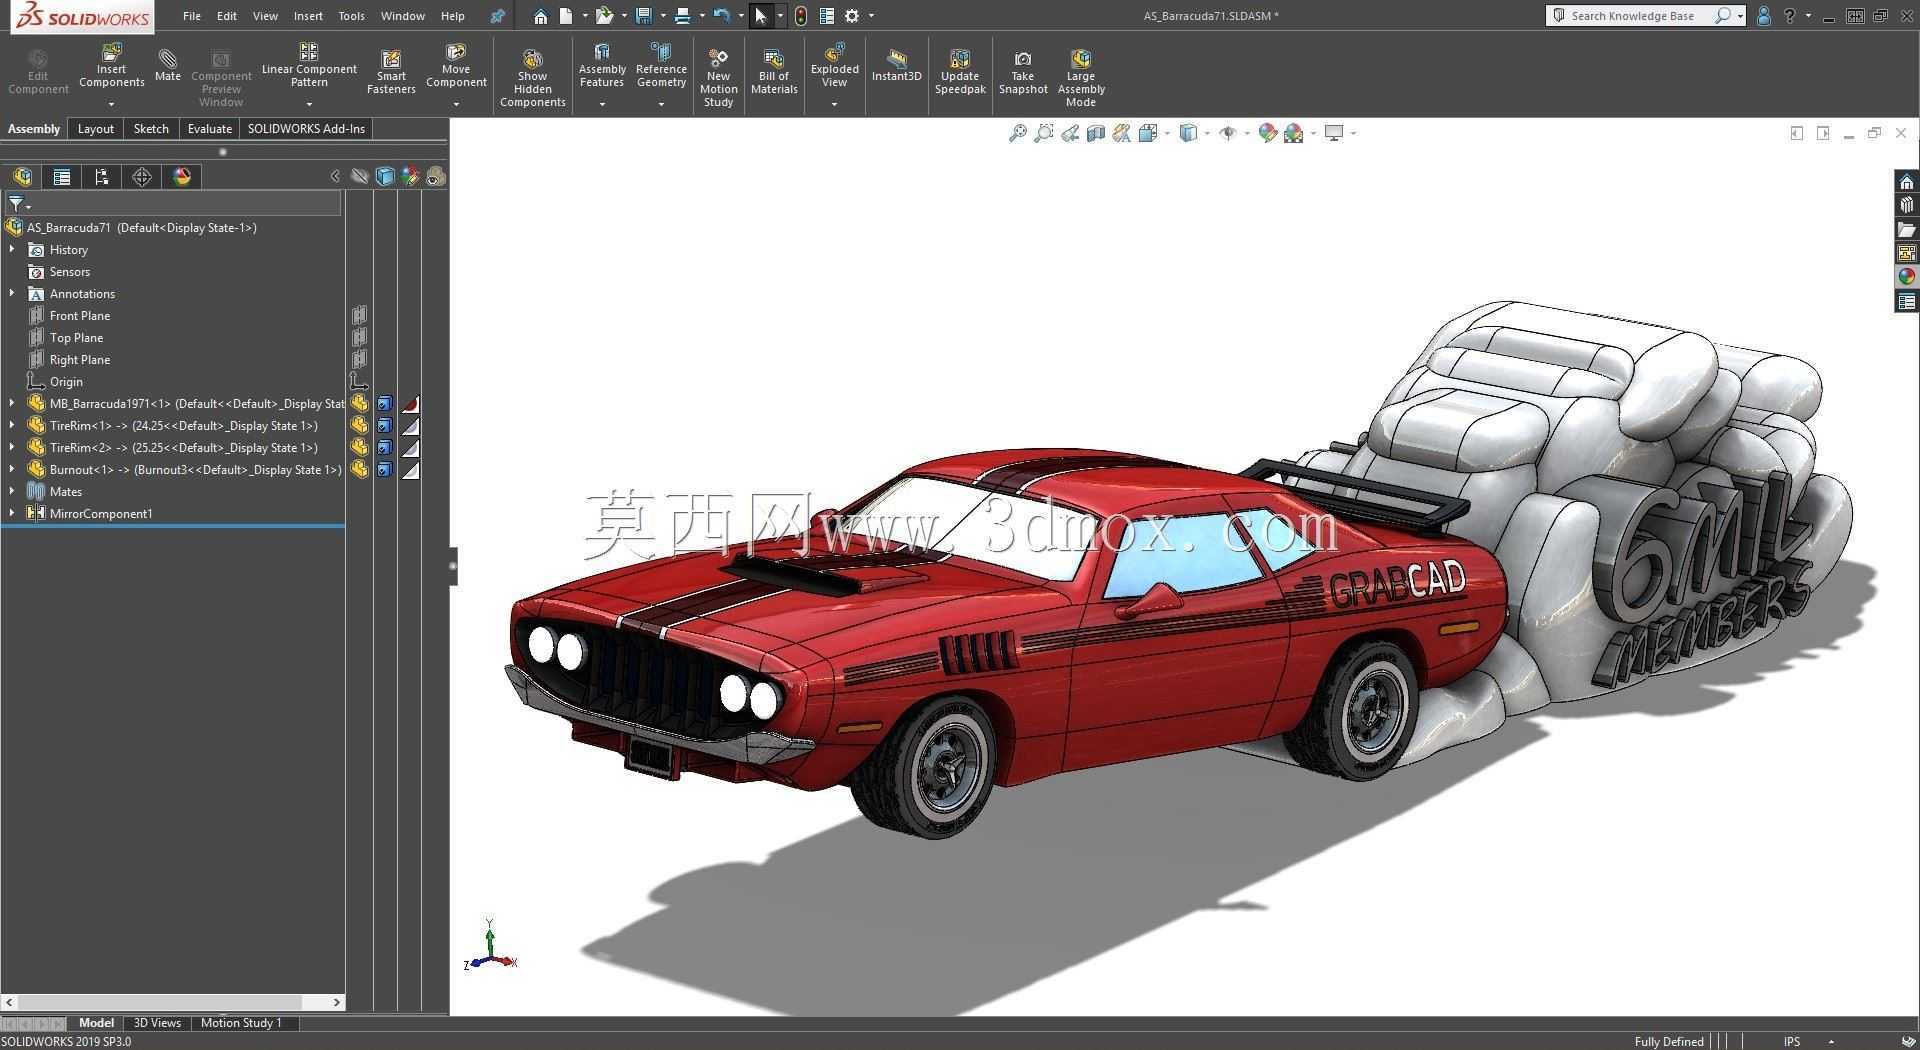Insert a Bill of Materials
The width and height of the screenshot is (1920, 1050).
pyautogui.click(x=774, y=72)
